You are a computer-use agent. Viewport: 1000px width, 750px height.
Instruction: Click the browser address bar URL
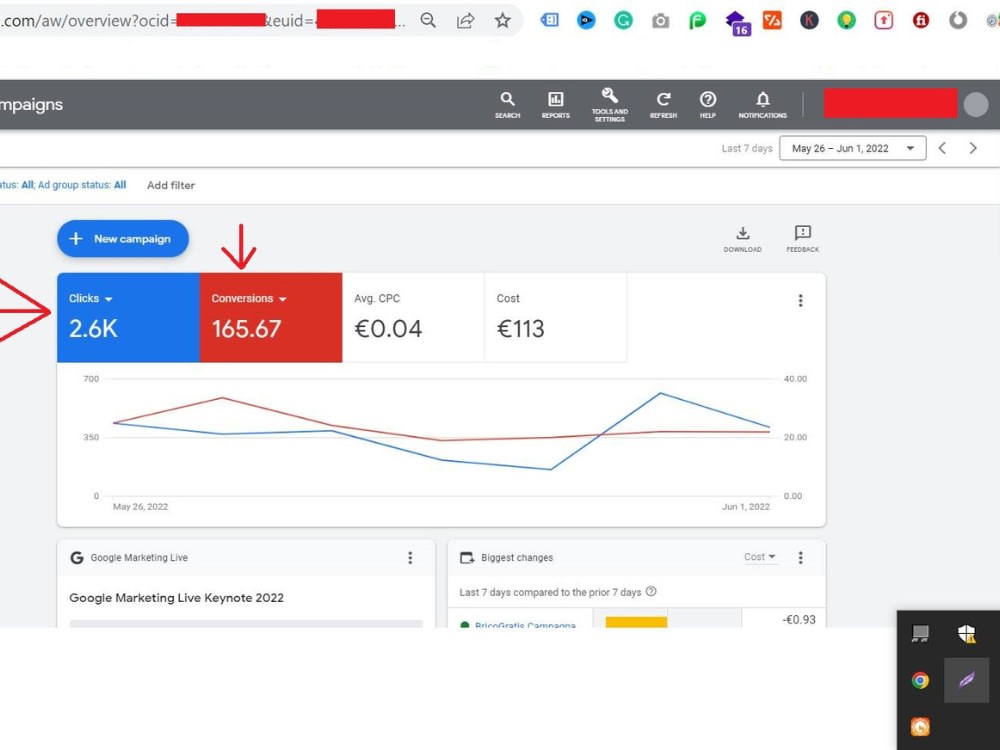(203, 20)
